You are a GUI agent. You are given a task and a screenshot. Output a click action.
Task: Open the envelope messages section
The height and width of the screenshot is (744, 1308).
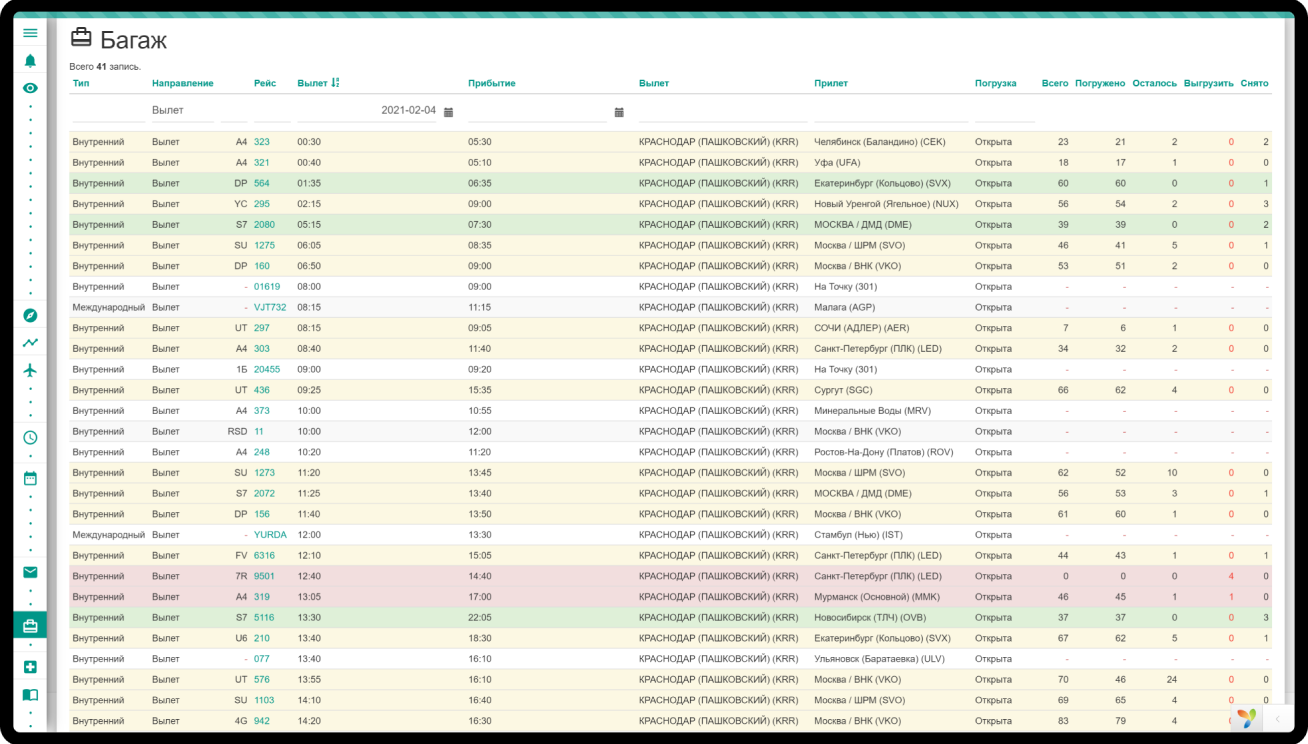30,572
